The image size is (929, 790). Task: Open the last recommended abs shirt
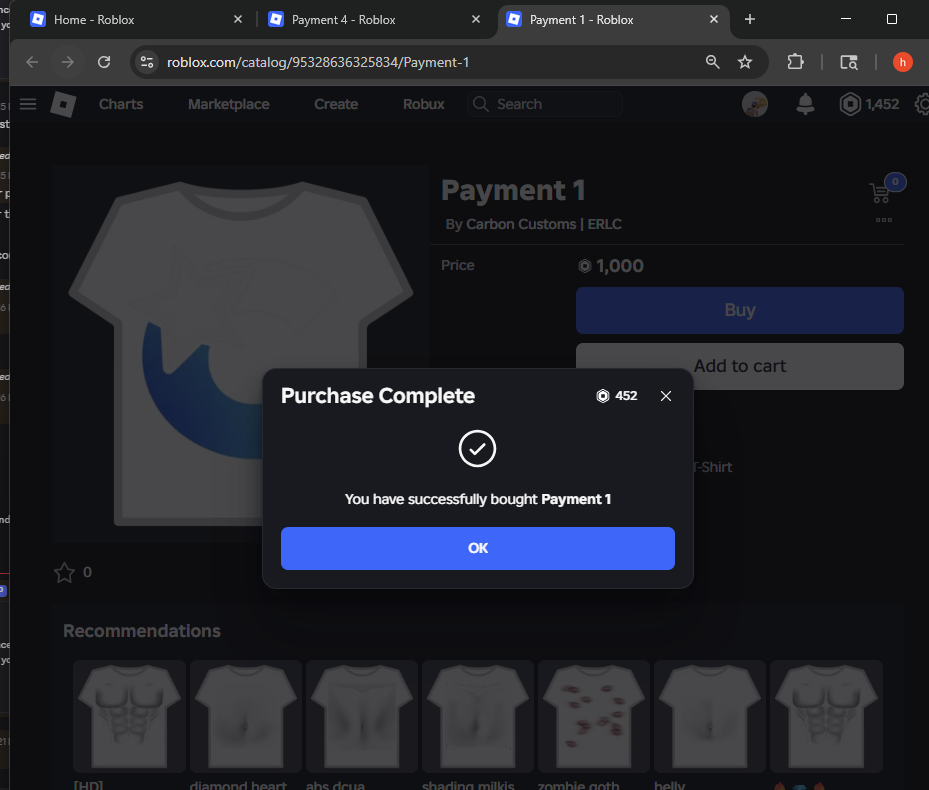tap(826, 717)
